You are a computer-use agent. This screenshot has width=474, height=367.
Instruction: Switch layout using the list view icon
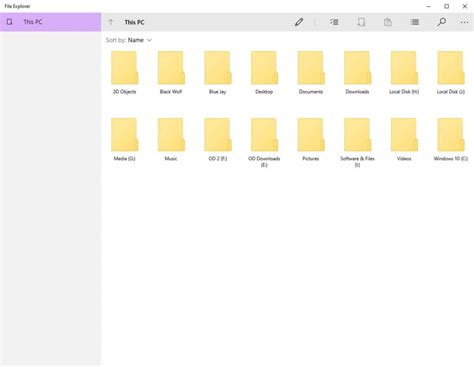[x=415, y=22]
